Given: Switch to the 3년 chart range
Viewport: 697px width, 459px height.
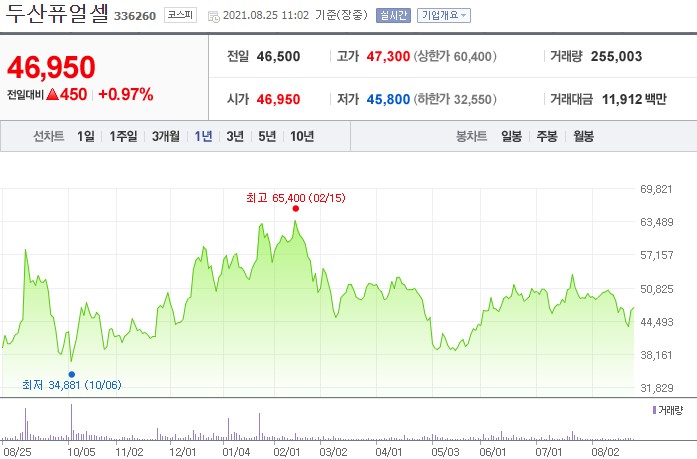Looking at the screenshot, I should [x=235, y=136].
